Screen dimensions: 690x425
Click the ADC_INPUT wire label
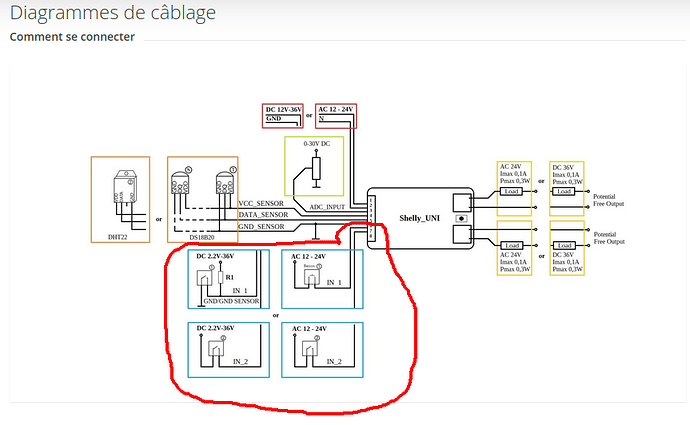pos(329,207)
